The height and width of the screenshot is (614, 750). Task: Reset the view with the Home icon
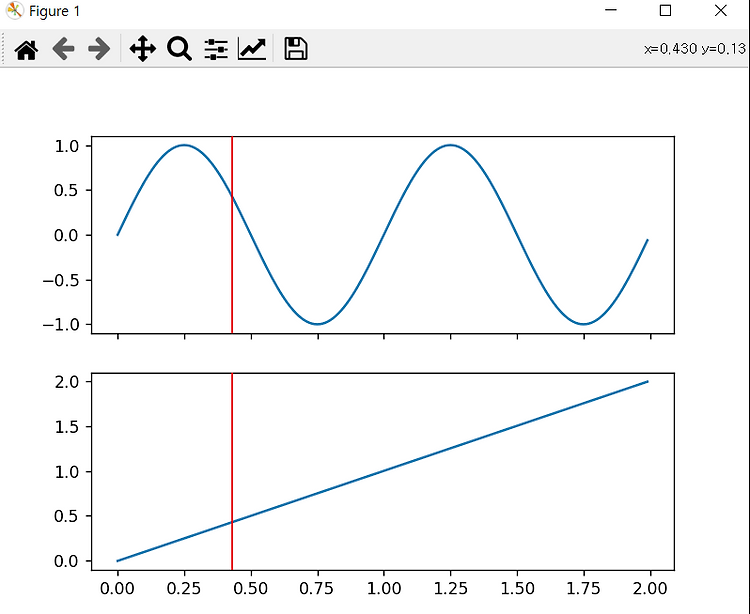point(26,49)
